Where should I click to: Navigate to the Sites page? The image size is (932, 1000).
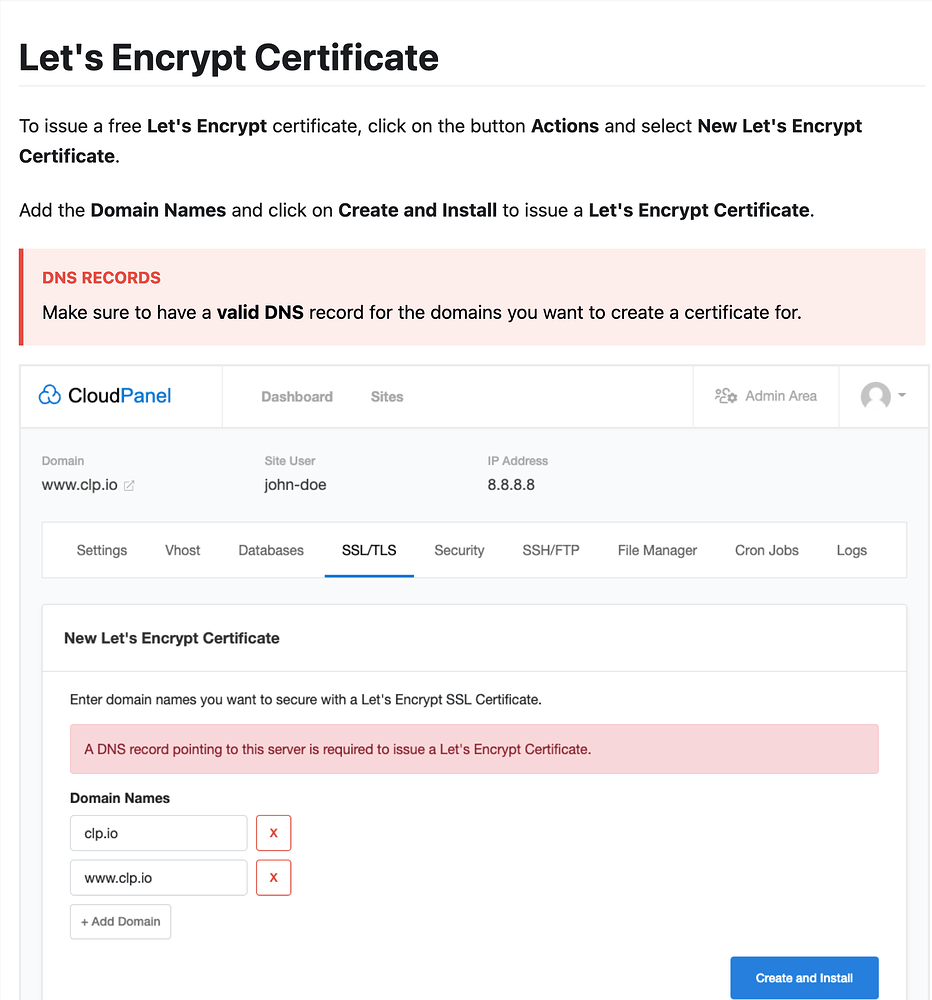387,396
